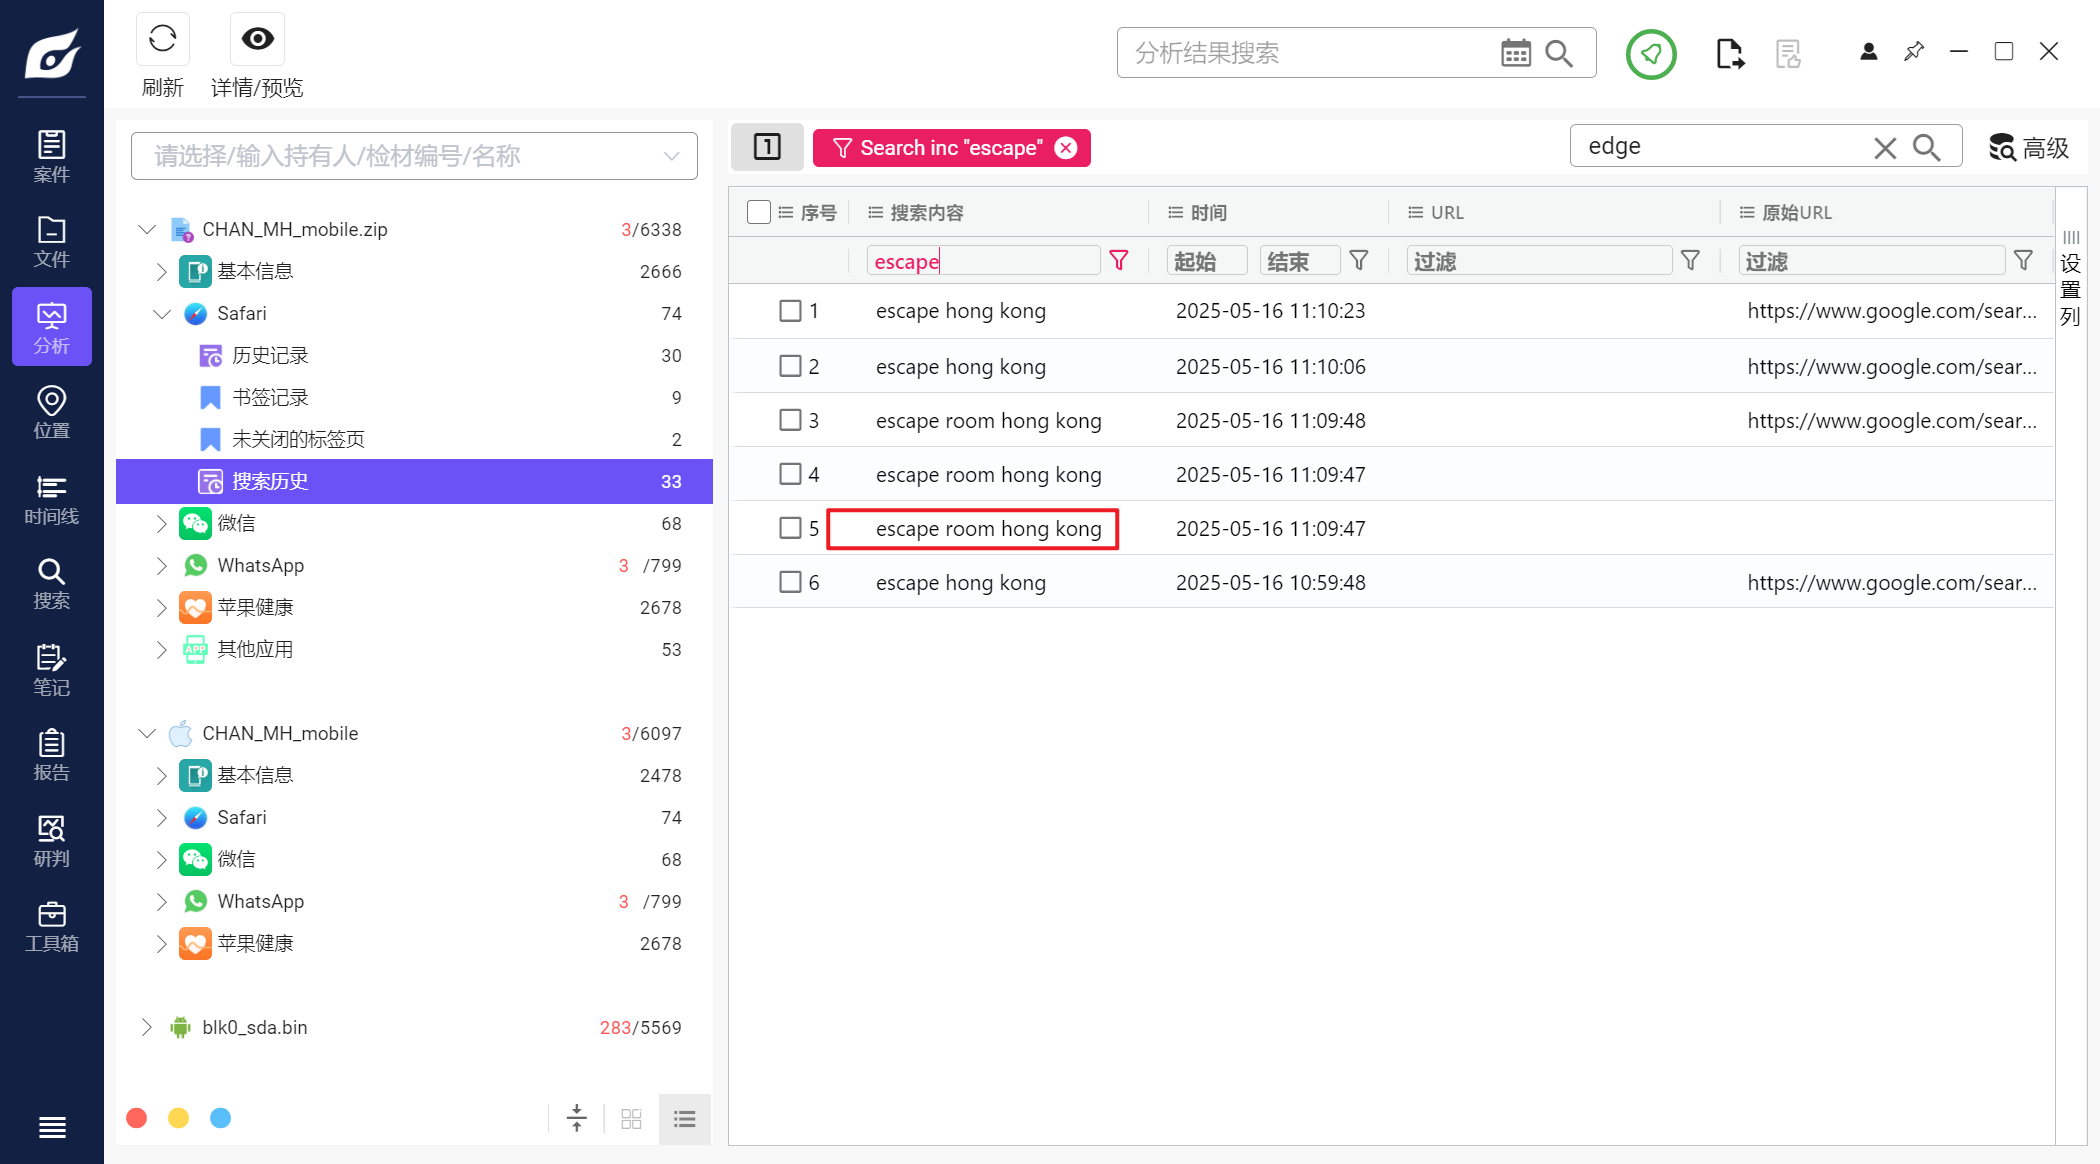The width and height of the screenshot is (2100, 1164).
Task: Select 历史记录 under Safari
Action: [270, 355]
